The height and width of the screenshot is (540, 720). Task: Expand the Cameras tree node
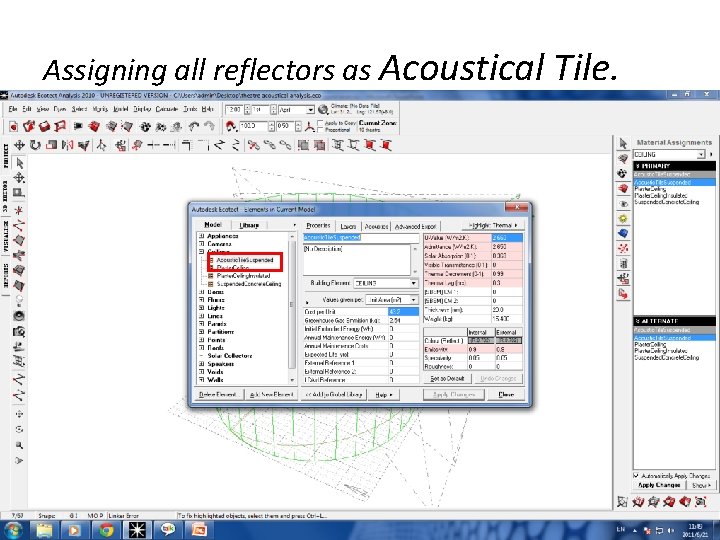click(201, 244)
